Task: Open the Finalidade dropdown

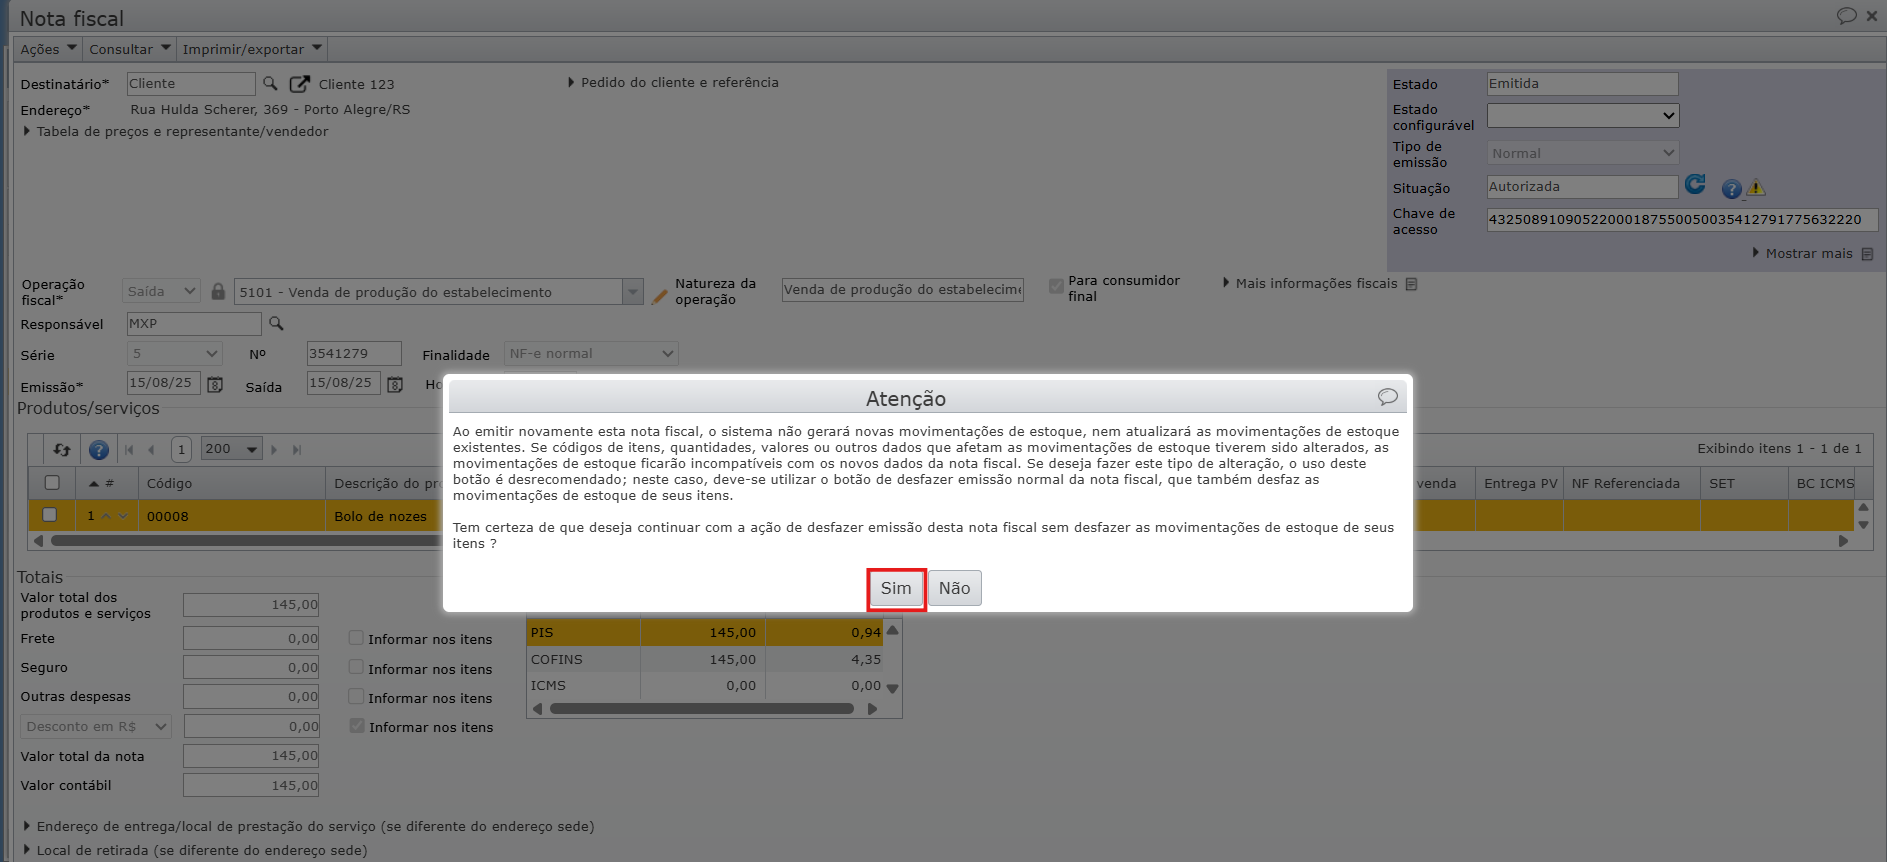Action: pos(591,353)
